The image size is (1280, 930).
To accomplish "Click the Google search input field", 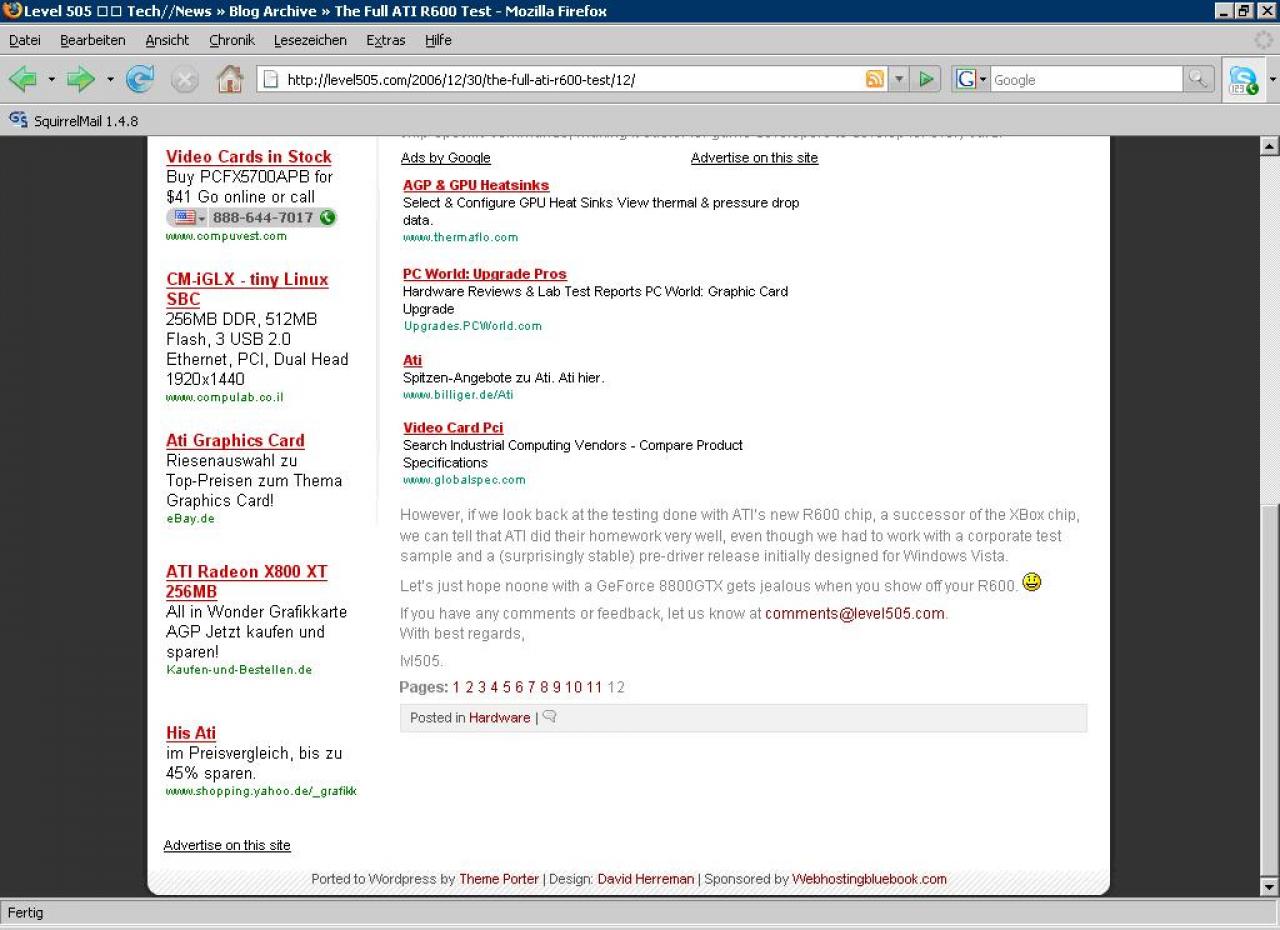I will coord(1087,80).
